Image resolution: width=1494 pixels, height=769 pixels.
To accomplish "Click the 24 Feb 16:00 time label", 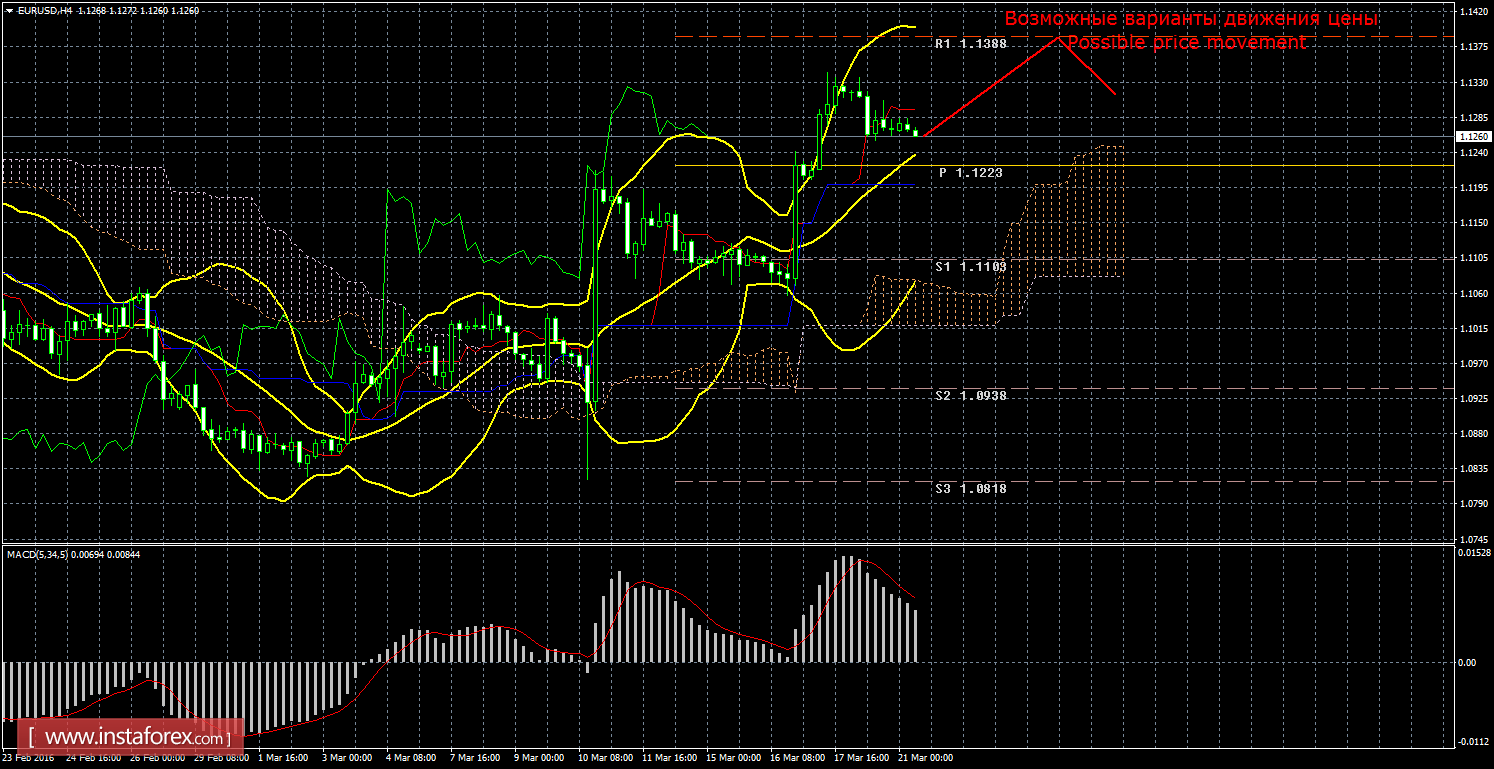I will (x=94, y=759).
